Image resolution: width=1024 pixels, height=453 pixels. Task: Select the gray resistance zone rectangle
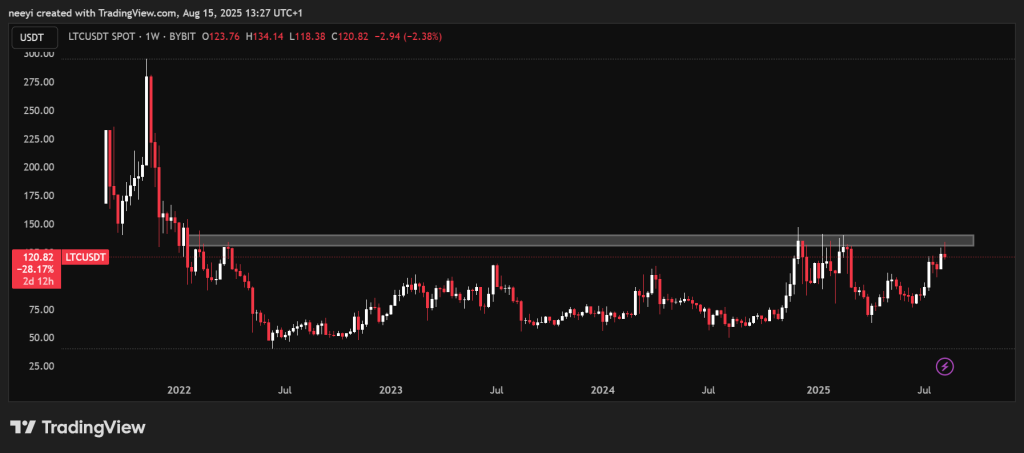point(580,241)
